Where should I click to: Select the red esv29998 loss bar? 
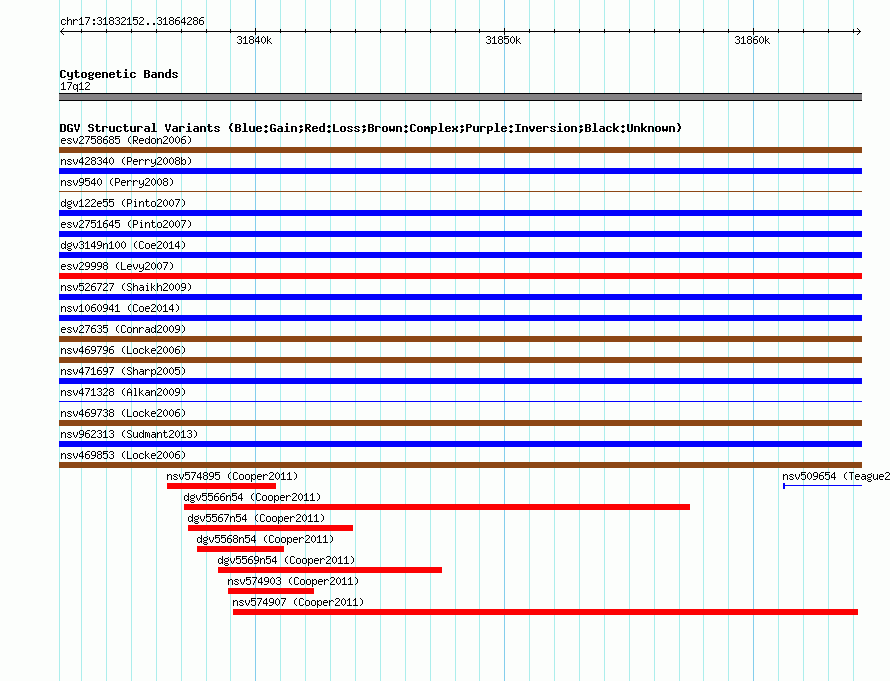460,276
